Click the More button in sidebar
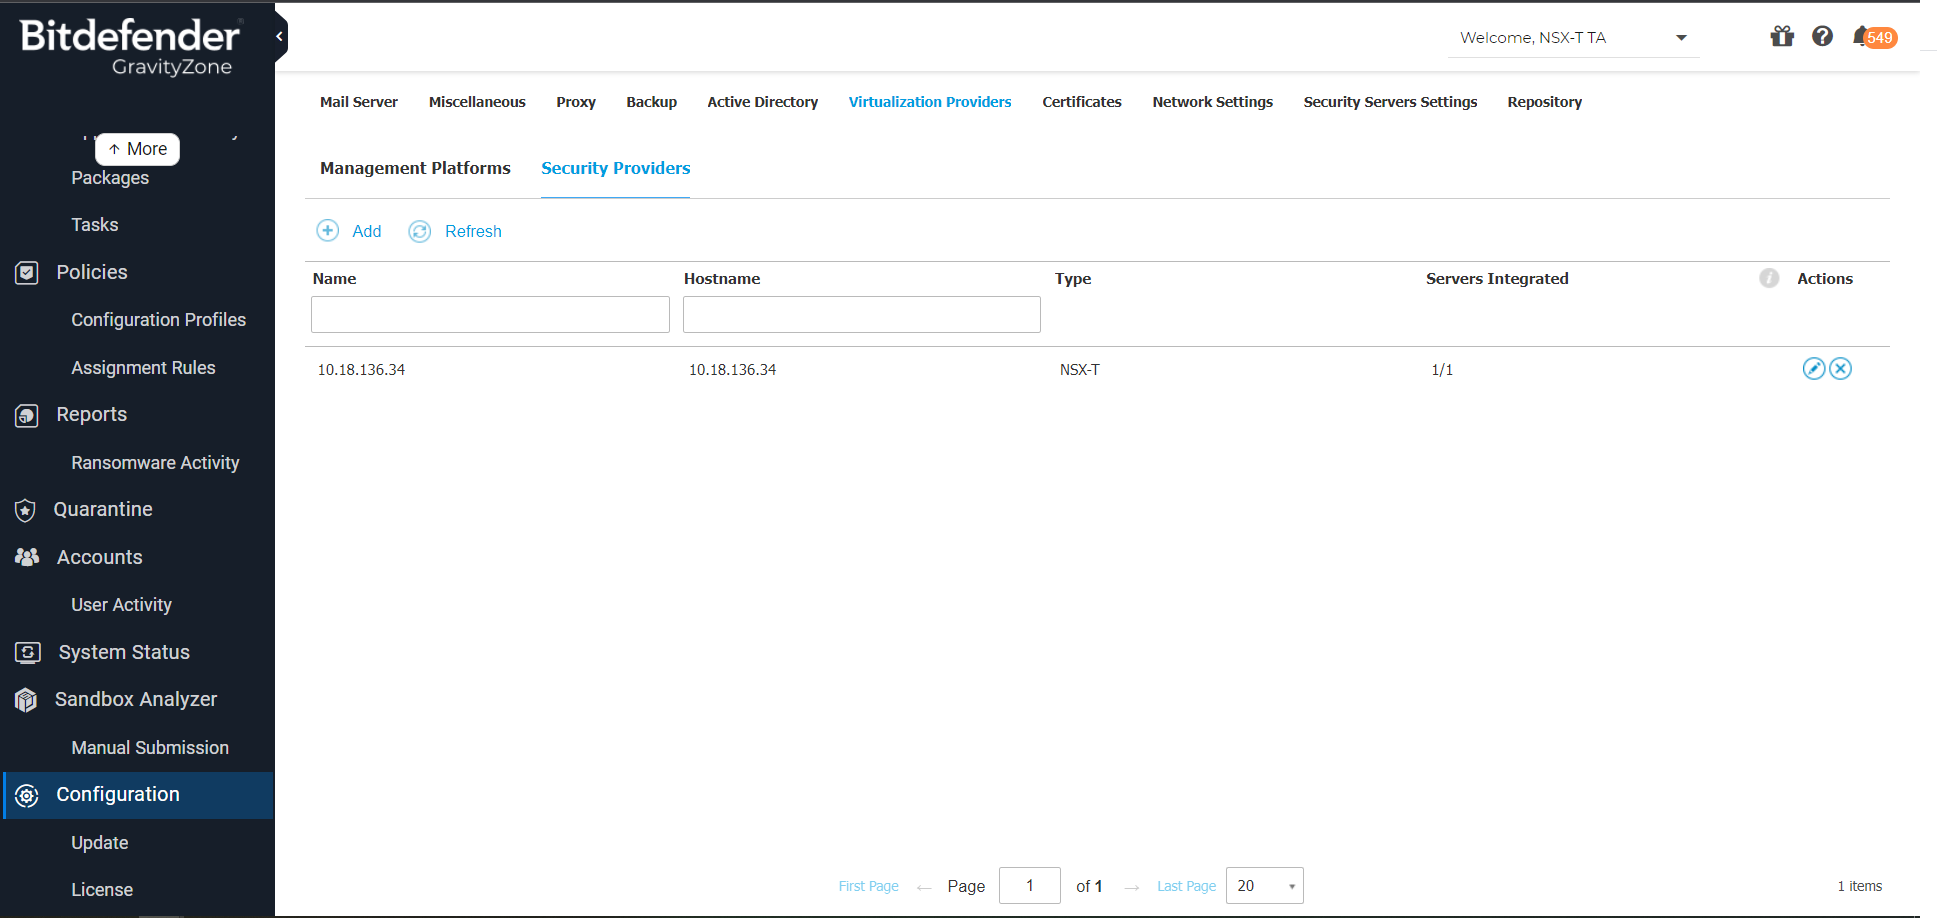1937x918 pixels. [x=138, y=149]
